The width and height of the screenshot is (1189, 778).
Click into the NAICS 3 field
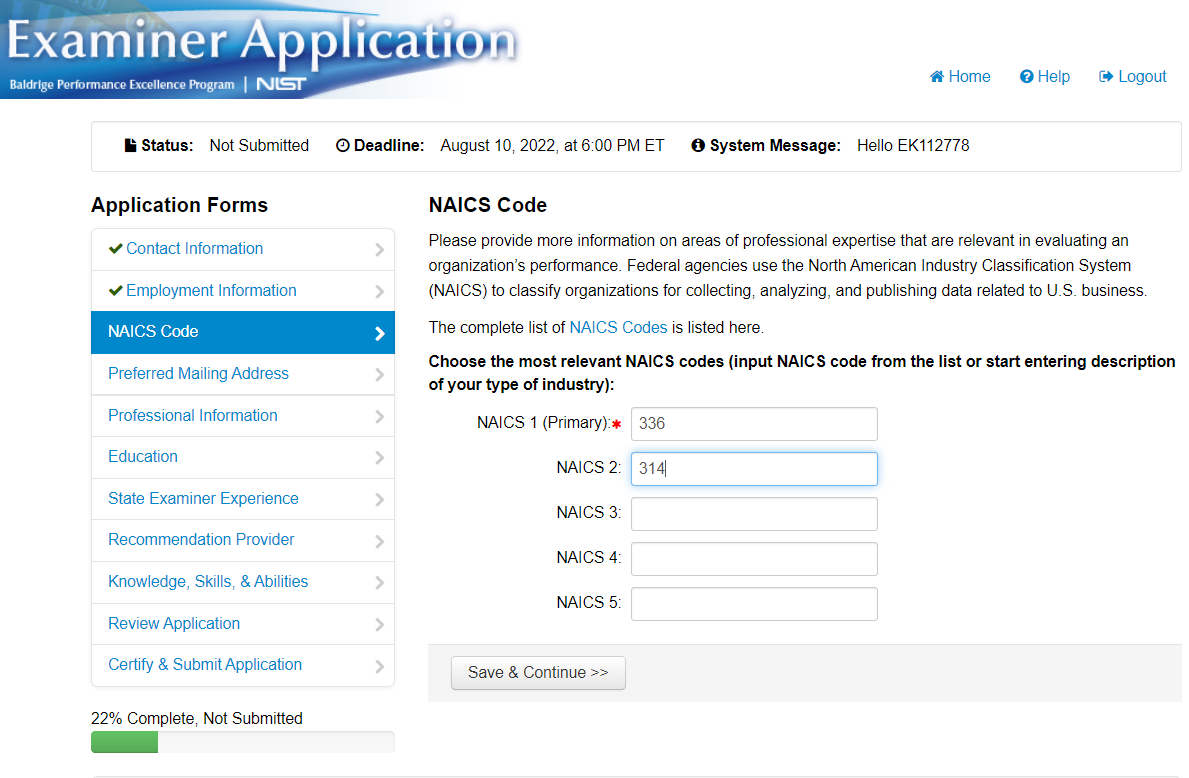tap(754, 514)
